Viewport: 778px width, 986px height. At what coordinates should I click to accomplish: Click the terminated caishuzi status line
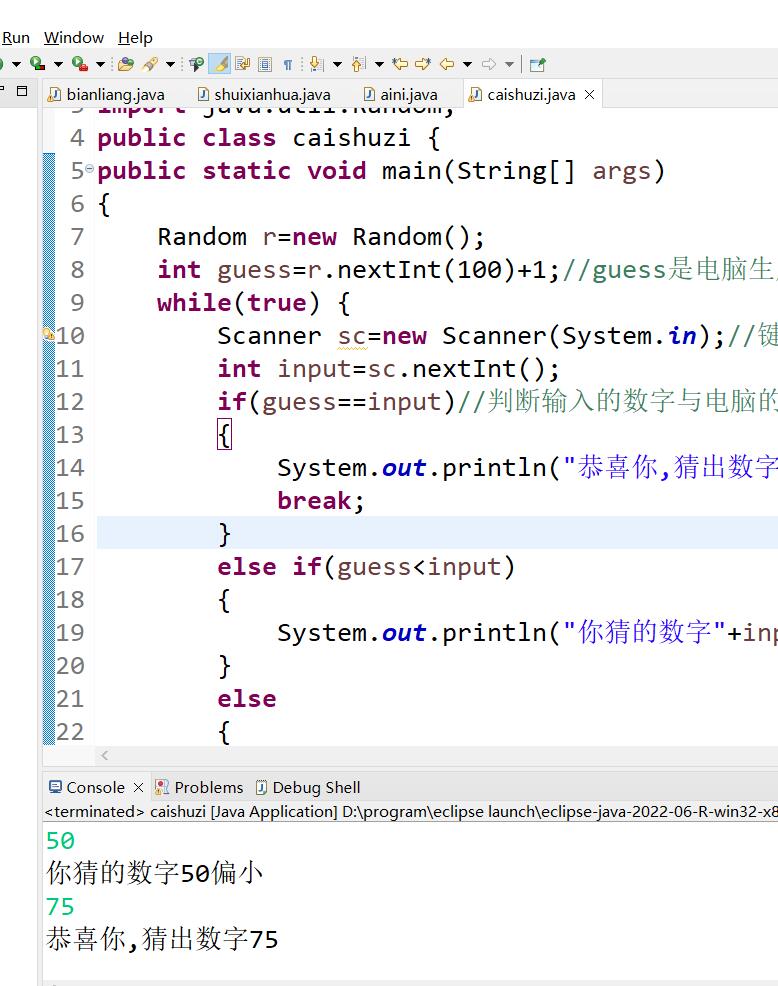[411, 812]
